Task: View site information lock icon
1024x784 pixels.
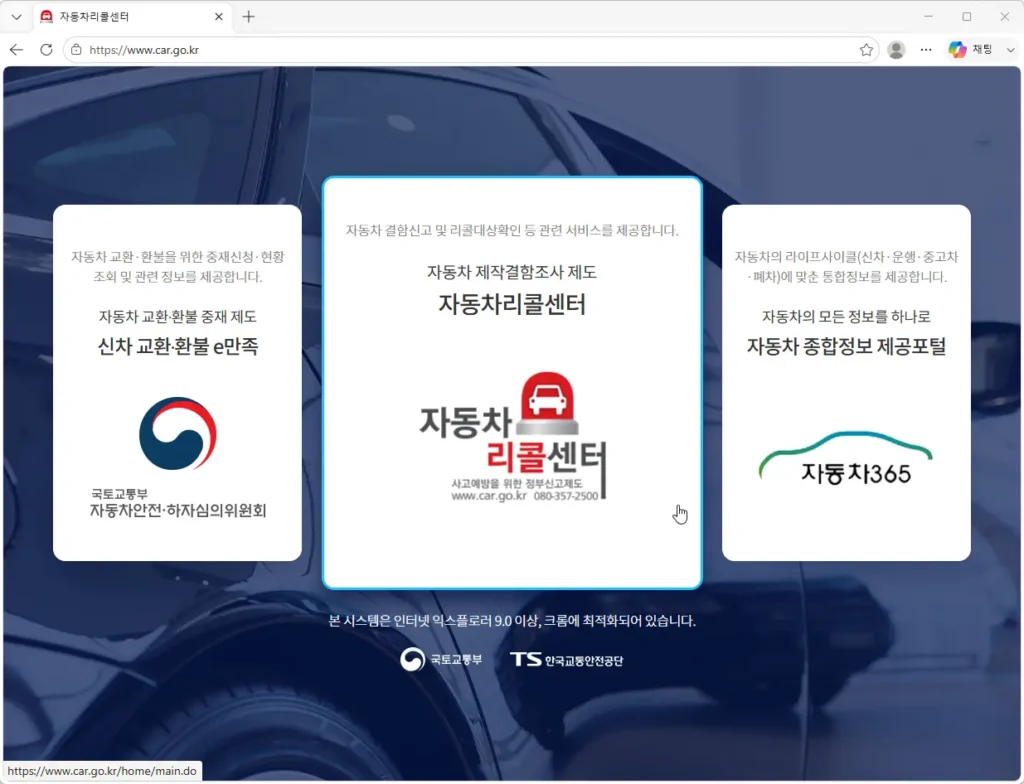Action: 76,50
